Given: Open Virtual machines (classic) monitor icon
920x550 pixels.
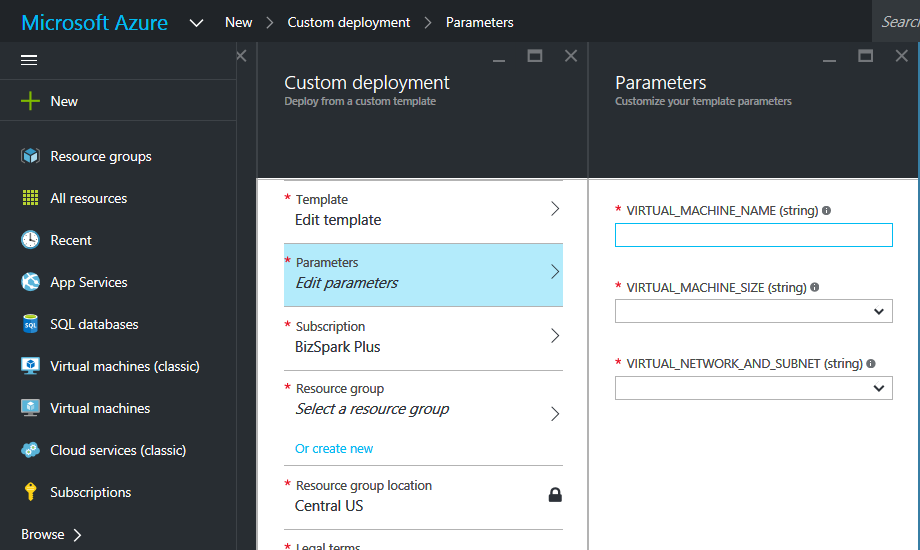Looking at the screenshot, I should (x=31, y=366).
